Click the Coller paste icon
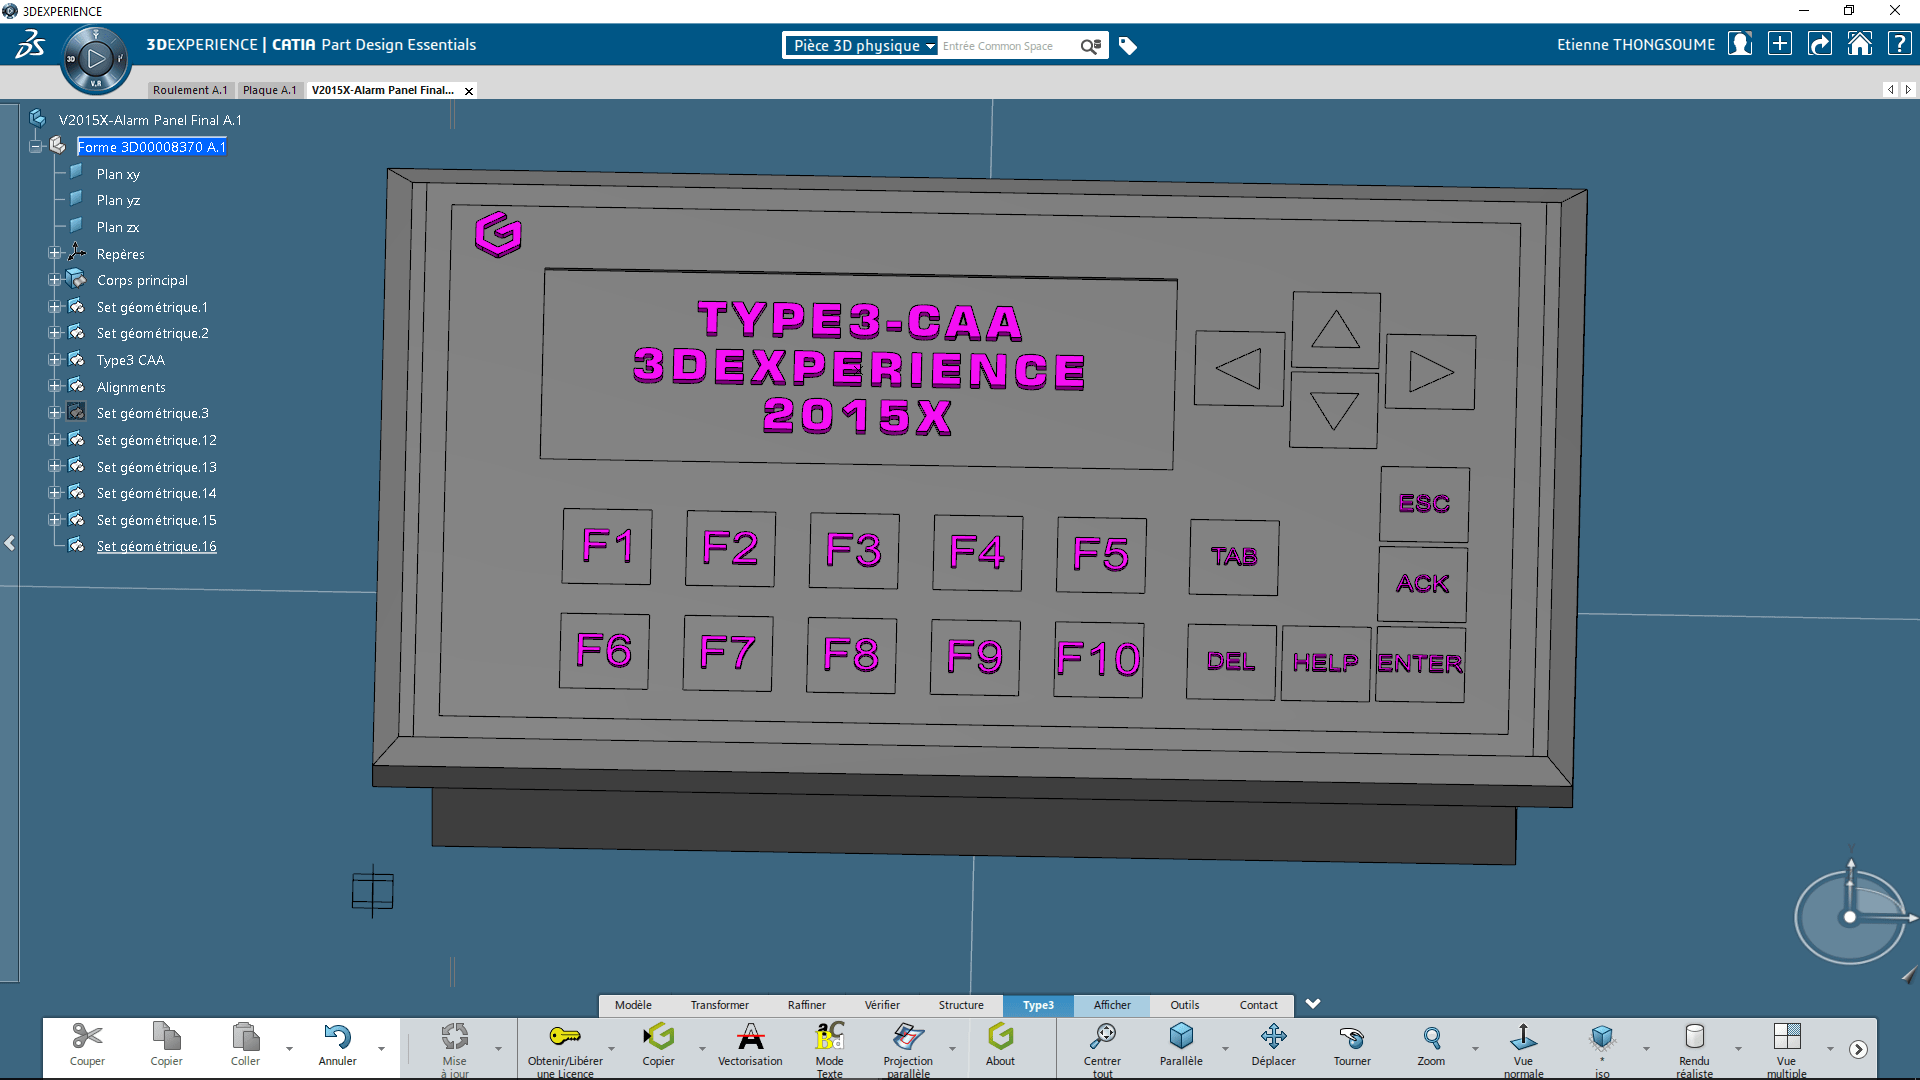Screen dimensions: 1920x1080 (245, 1036)
